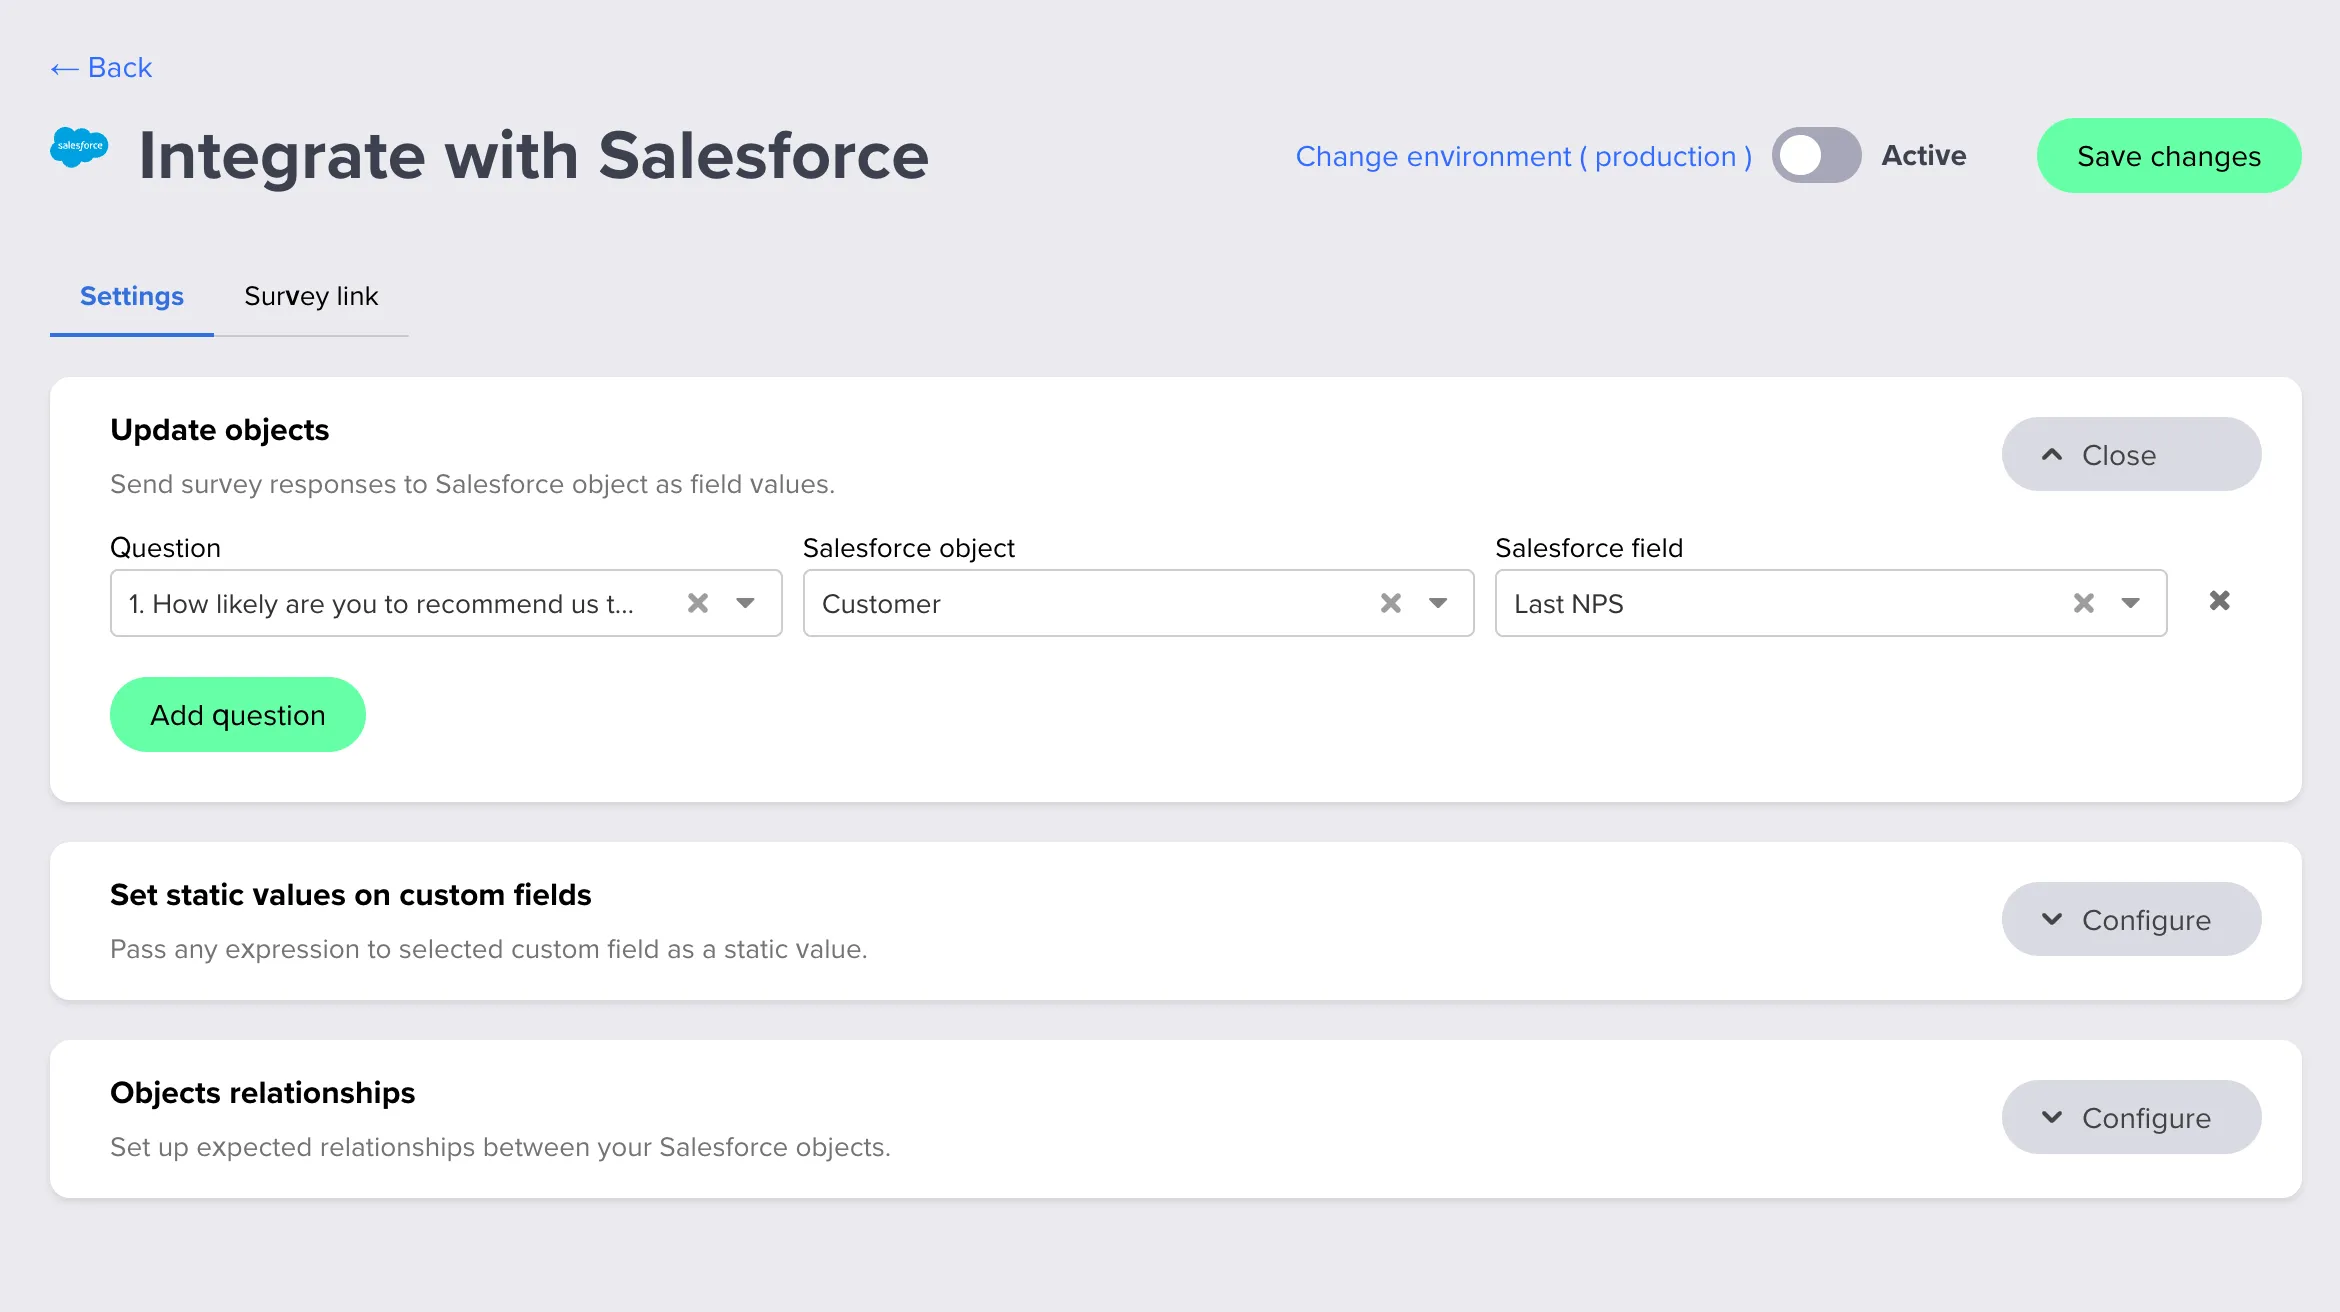Click chevron icon in Objects relationships Configure
The height and width of the screenshot is (1312, 2340).
[2052, 1117]
